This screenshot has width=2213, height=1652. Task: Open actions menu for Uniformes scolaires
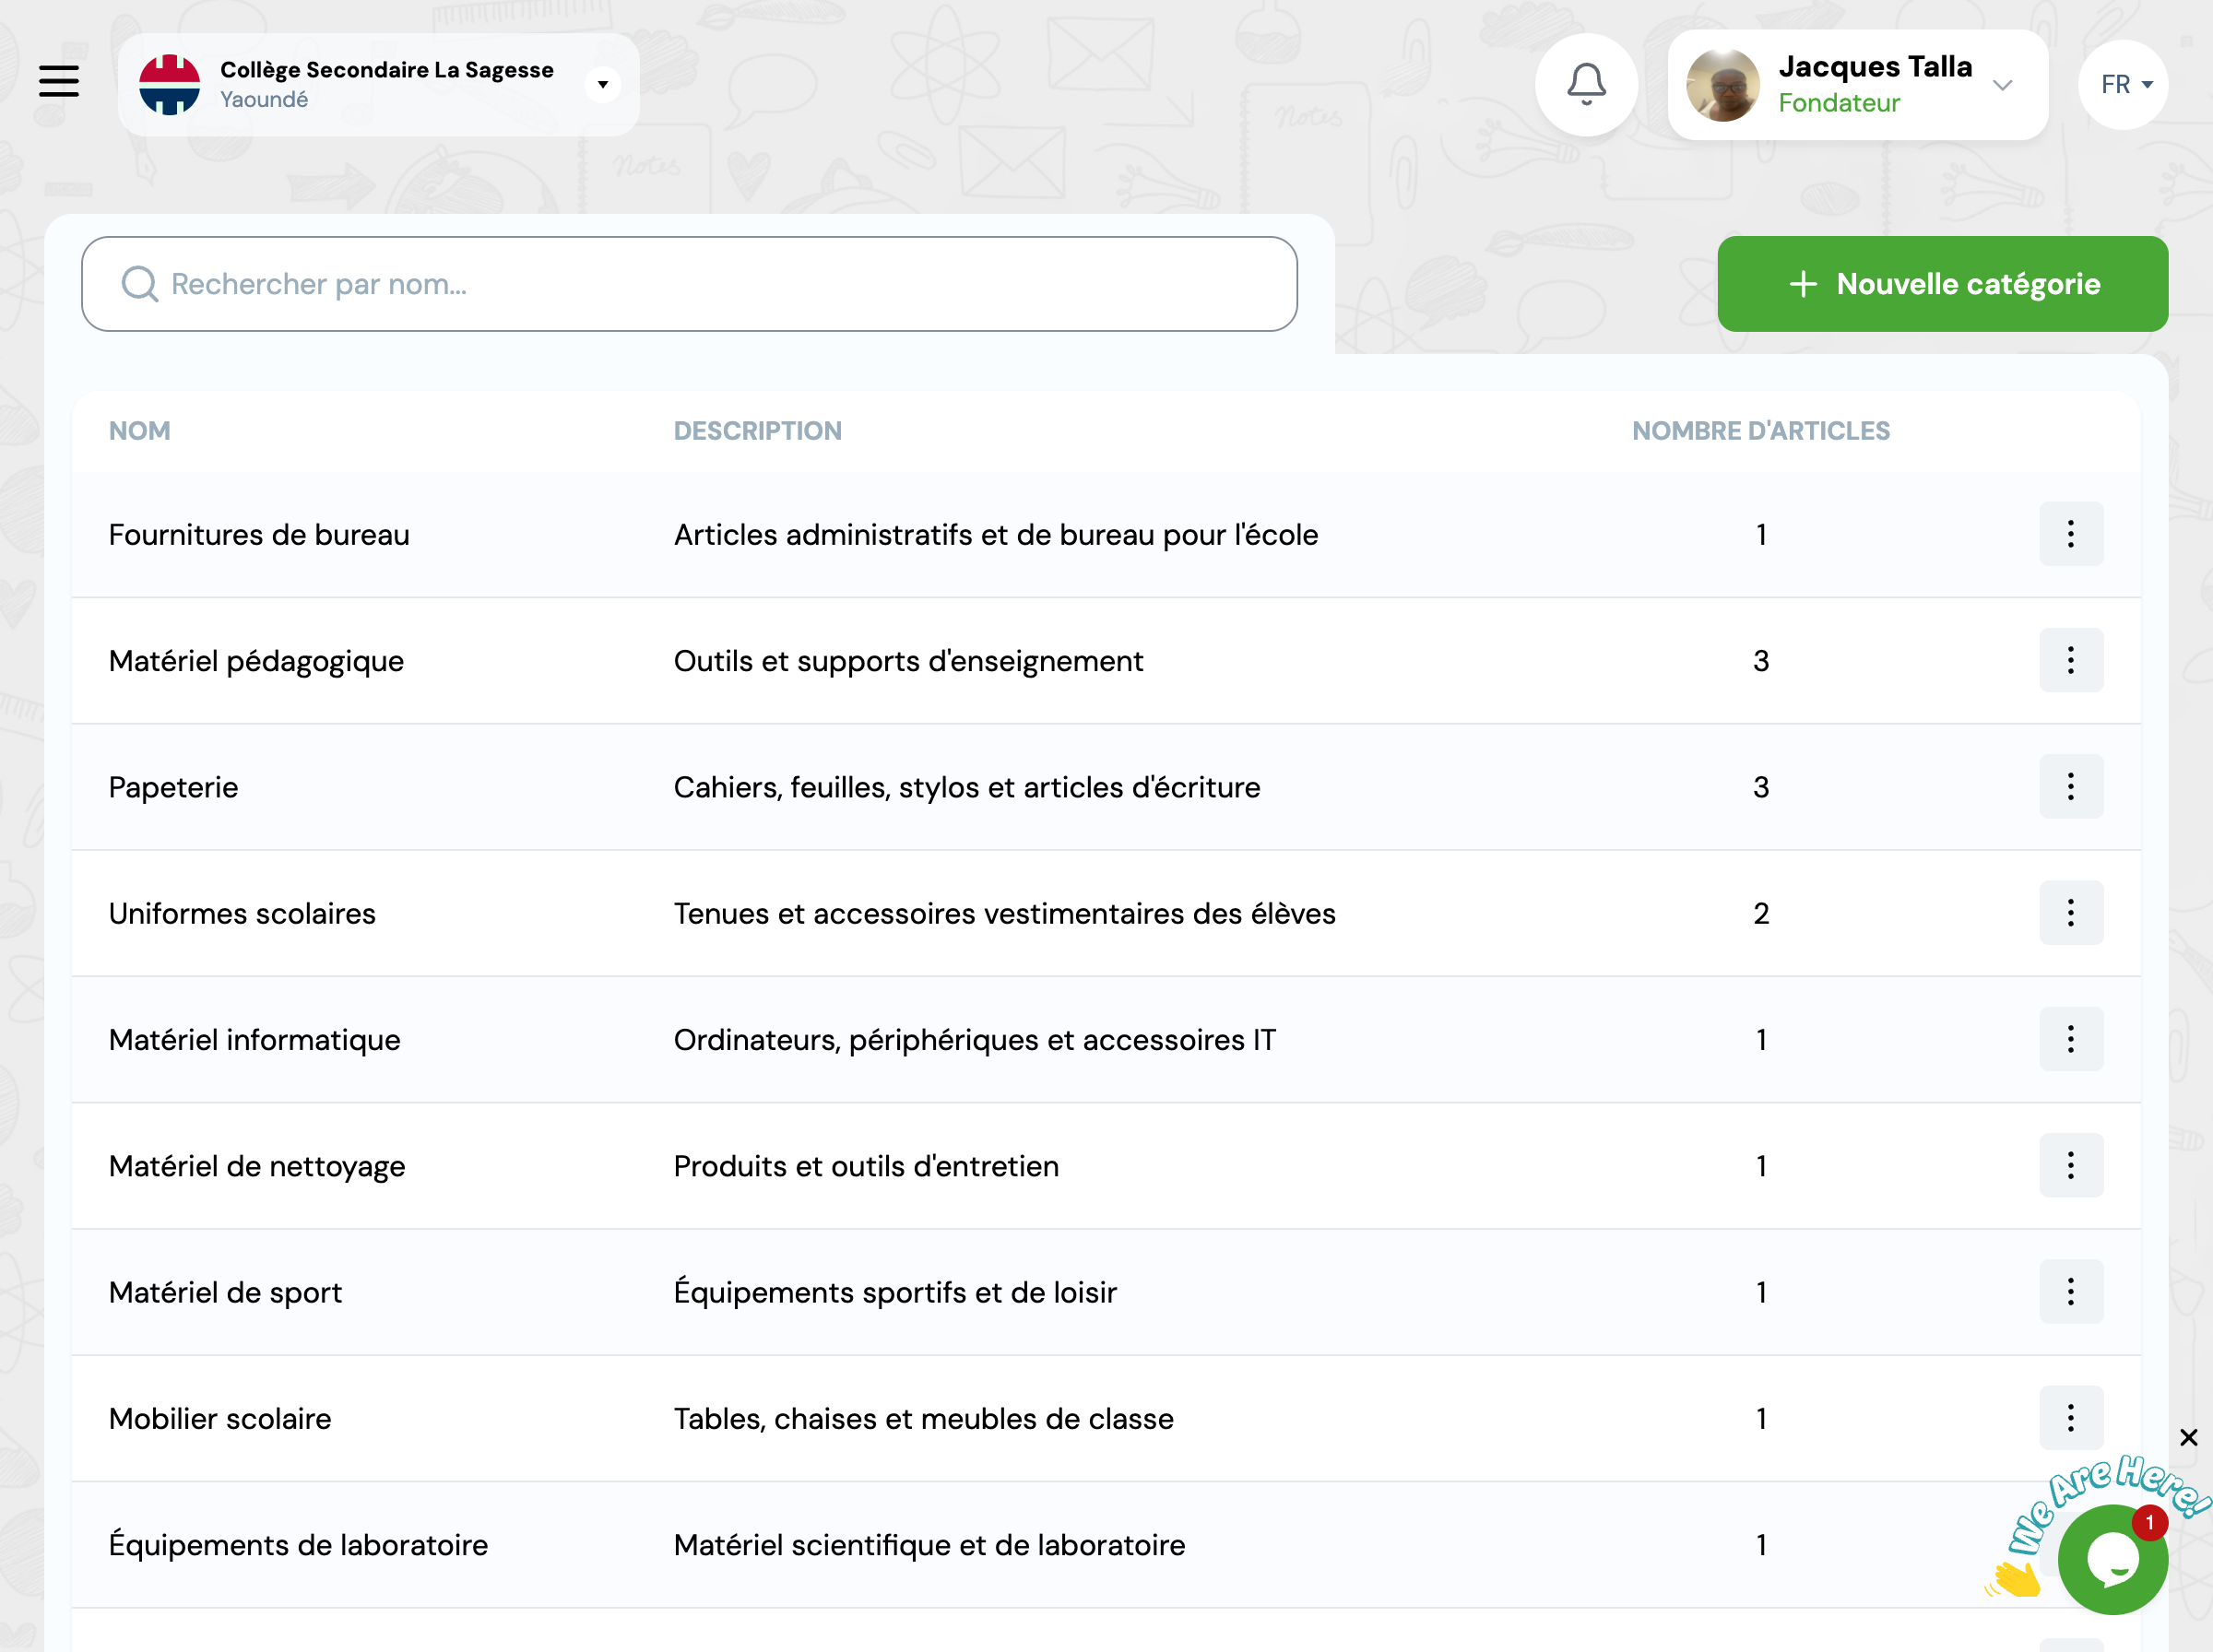tap(2071, 913)
